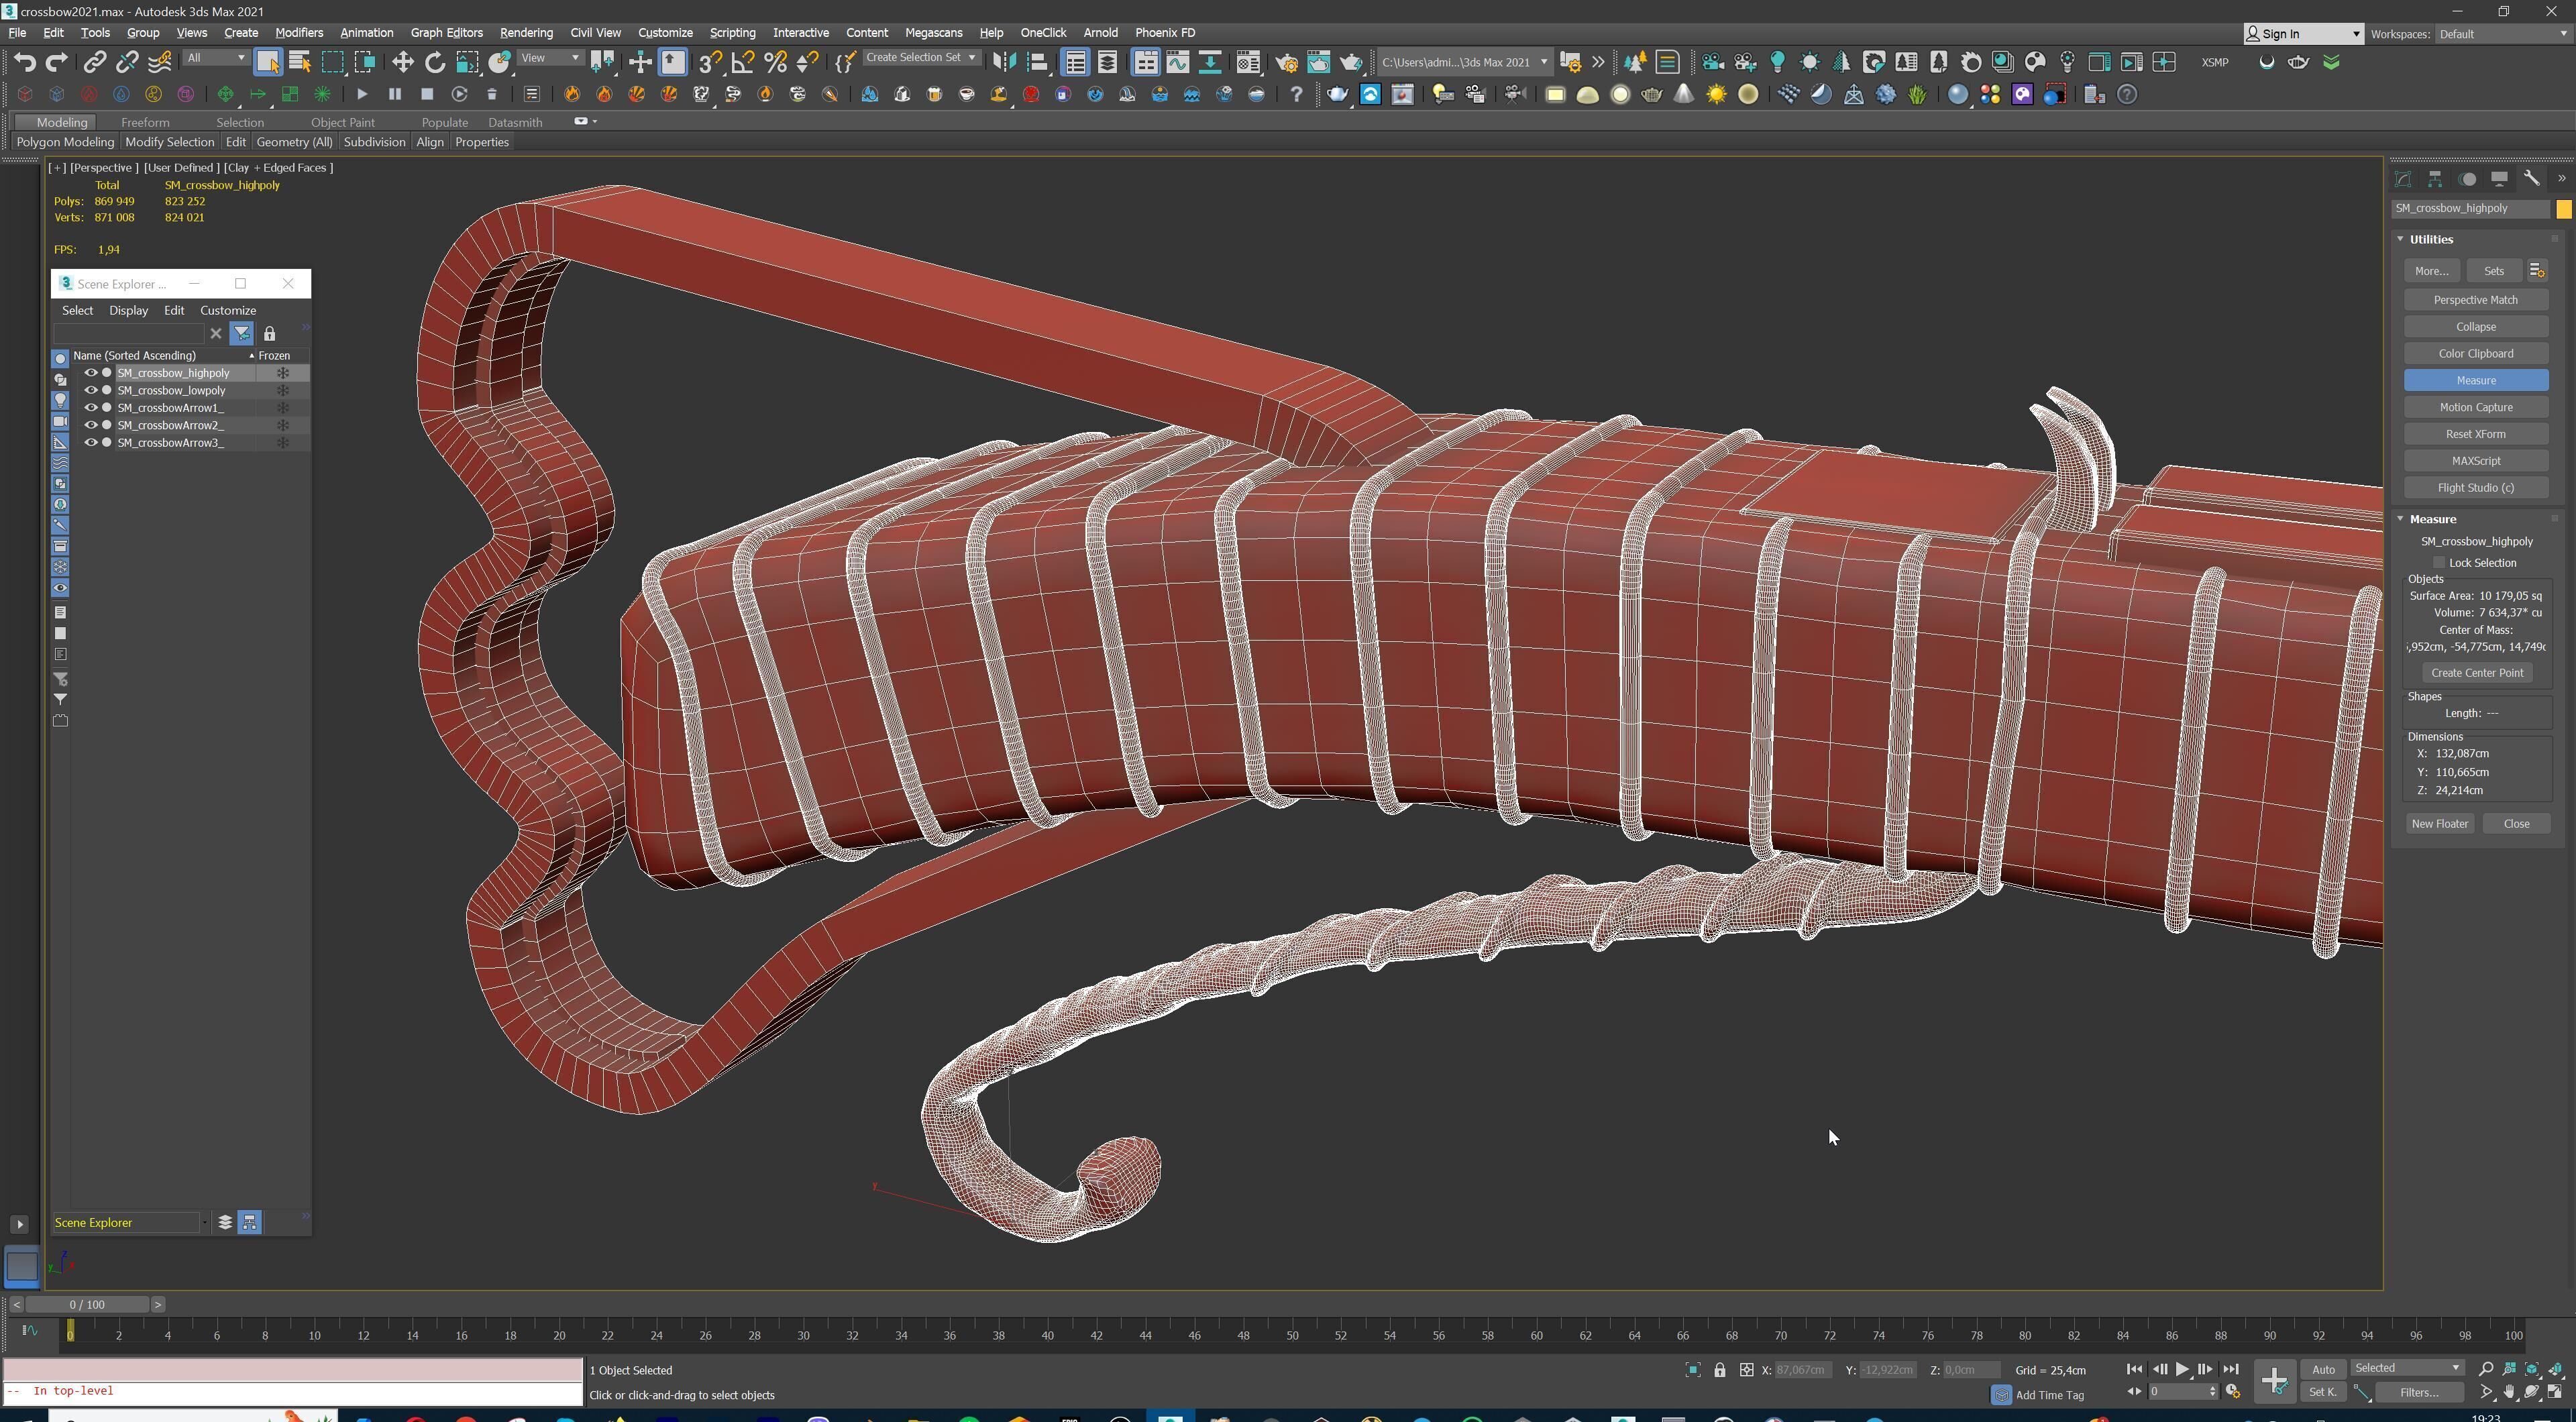Open the Curve Editor icon
2576x1422 pixels.
coord(1178,62)
